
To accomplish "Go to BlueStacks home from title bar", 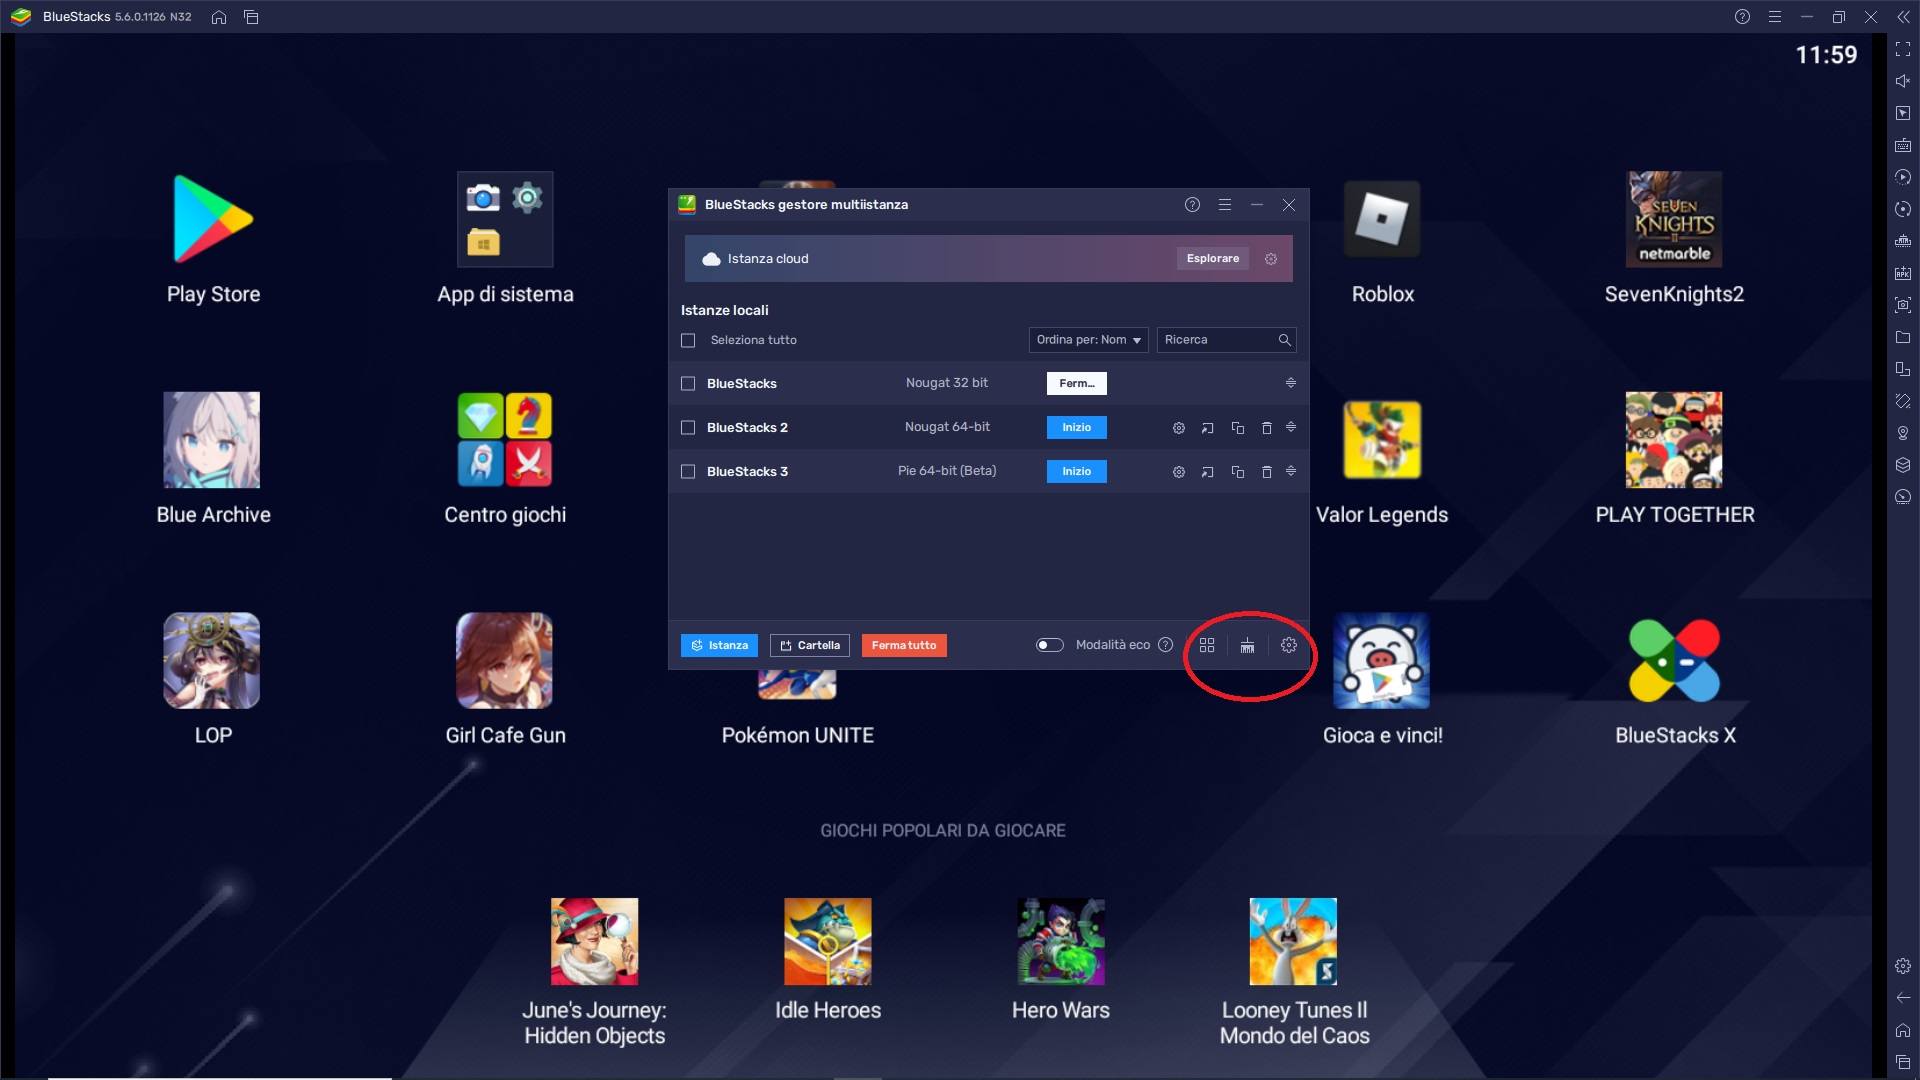I will click(x=219, y=17).
